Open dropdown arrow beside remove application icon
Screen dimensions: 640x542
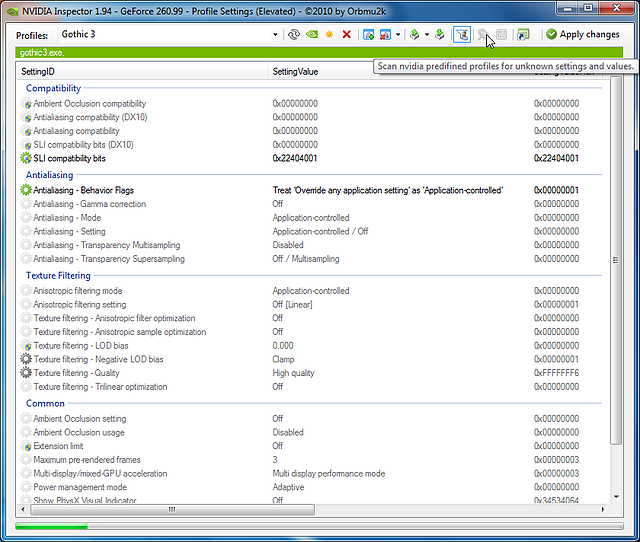pos(398,34)
